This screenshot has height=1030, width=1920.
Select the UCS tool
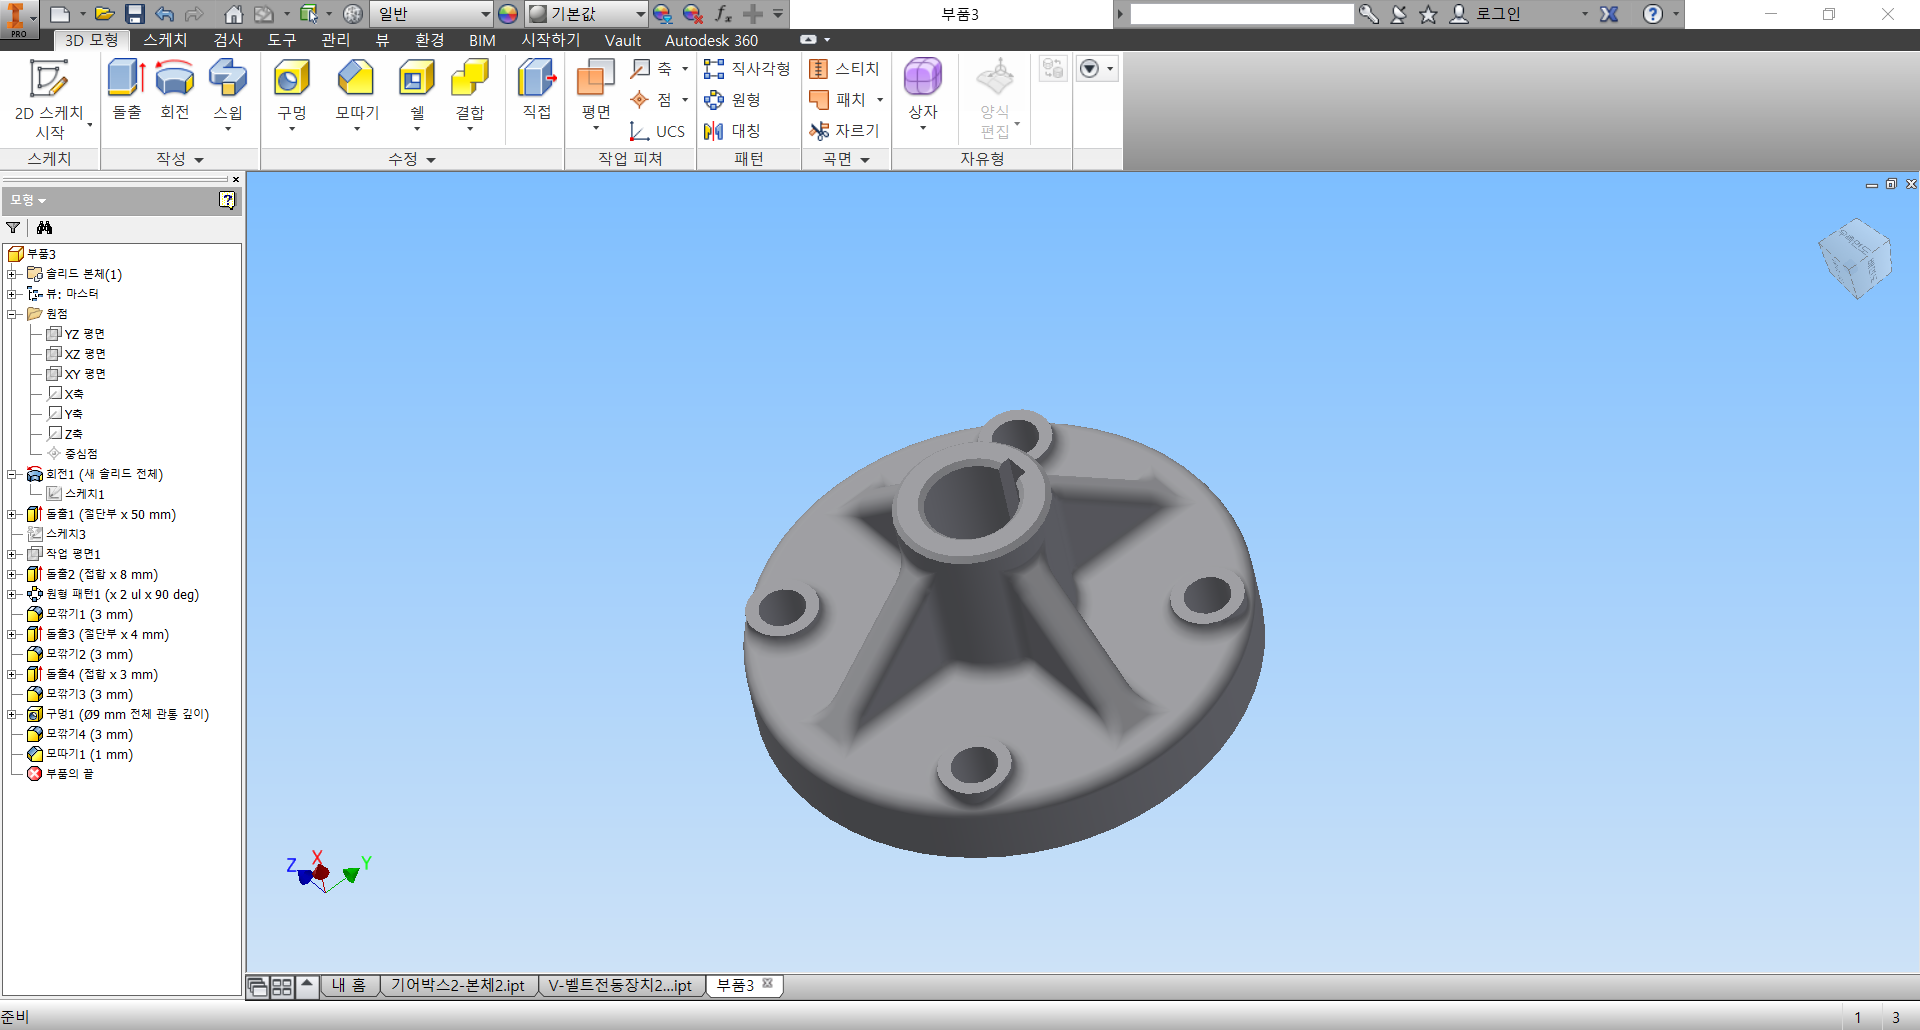pyautogui.click(x=657, y=131)
